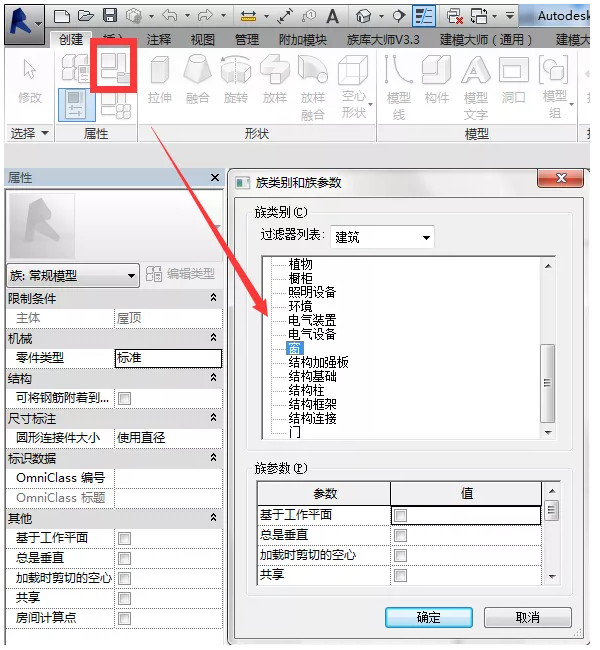This screenshot has width=600, height=650.
Task: Toggle 总是垂直 checkbox in Properties panel
Action: (124, 558)
